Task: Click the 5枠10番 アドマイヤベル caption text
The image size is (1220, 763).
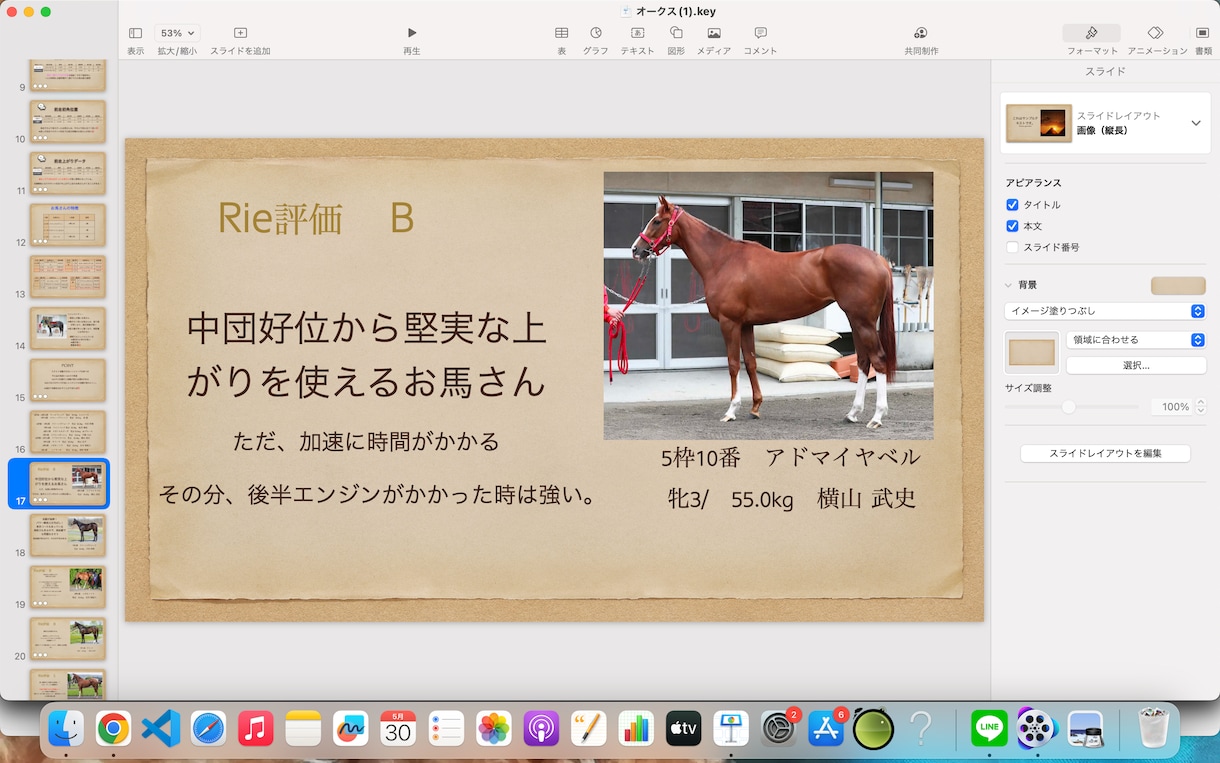Action: pos(790,458)
